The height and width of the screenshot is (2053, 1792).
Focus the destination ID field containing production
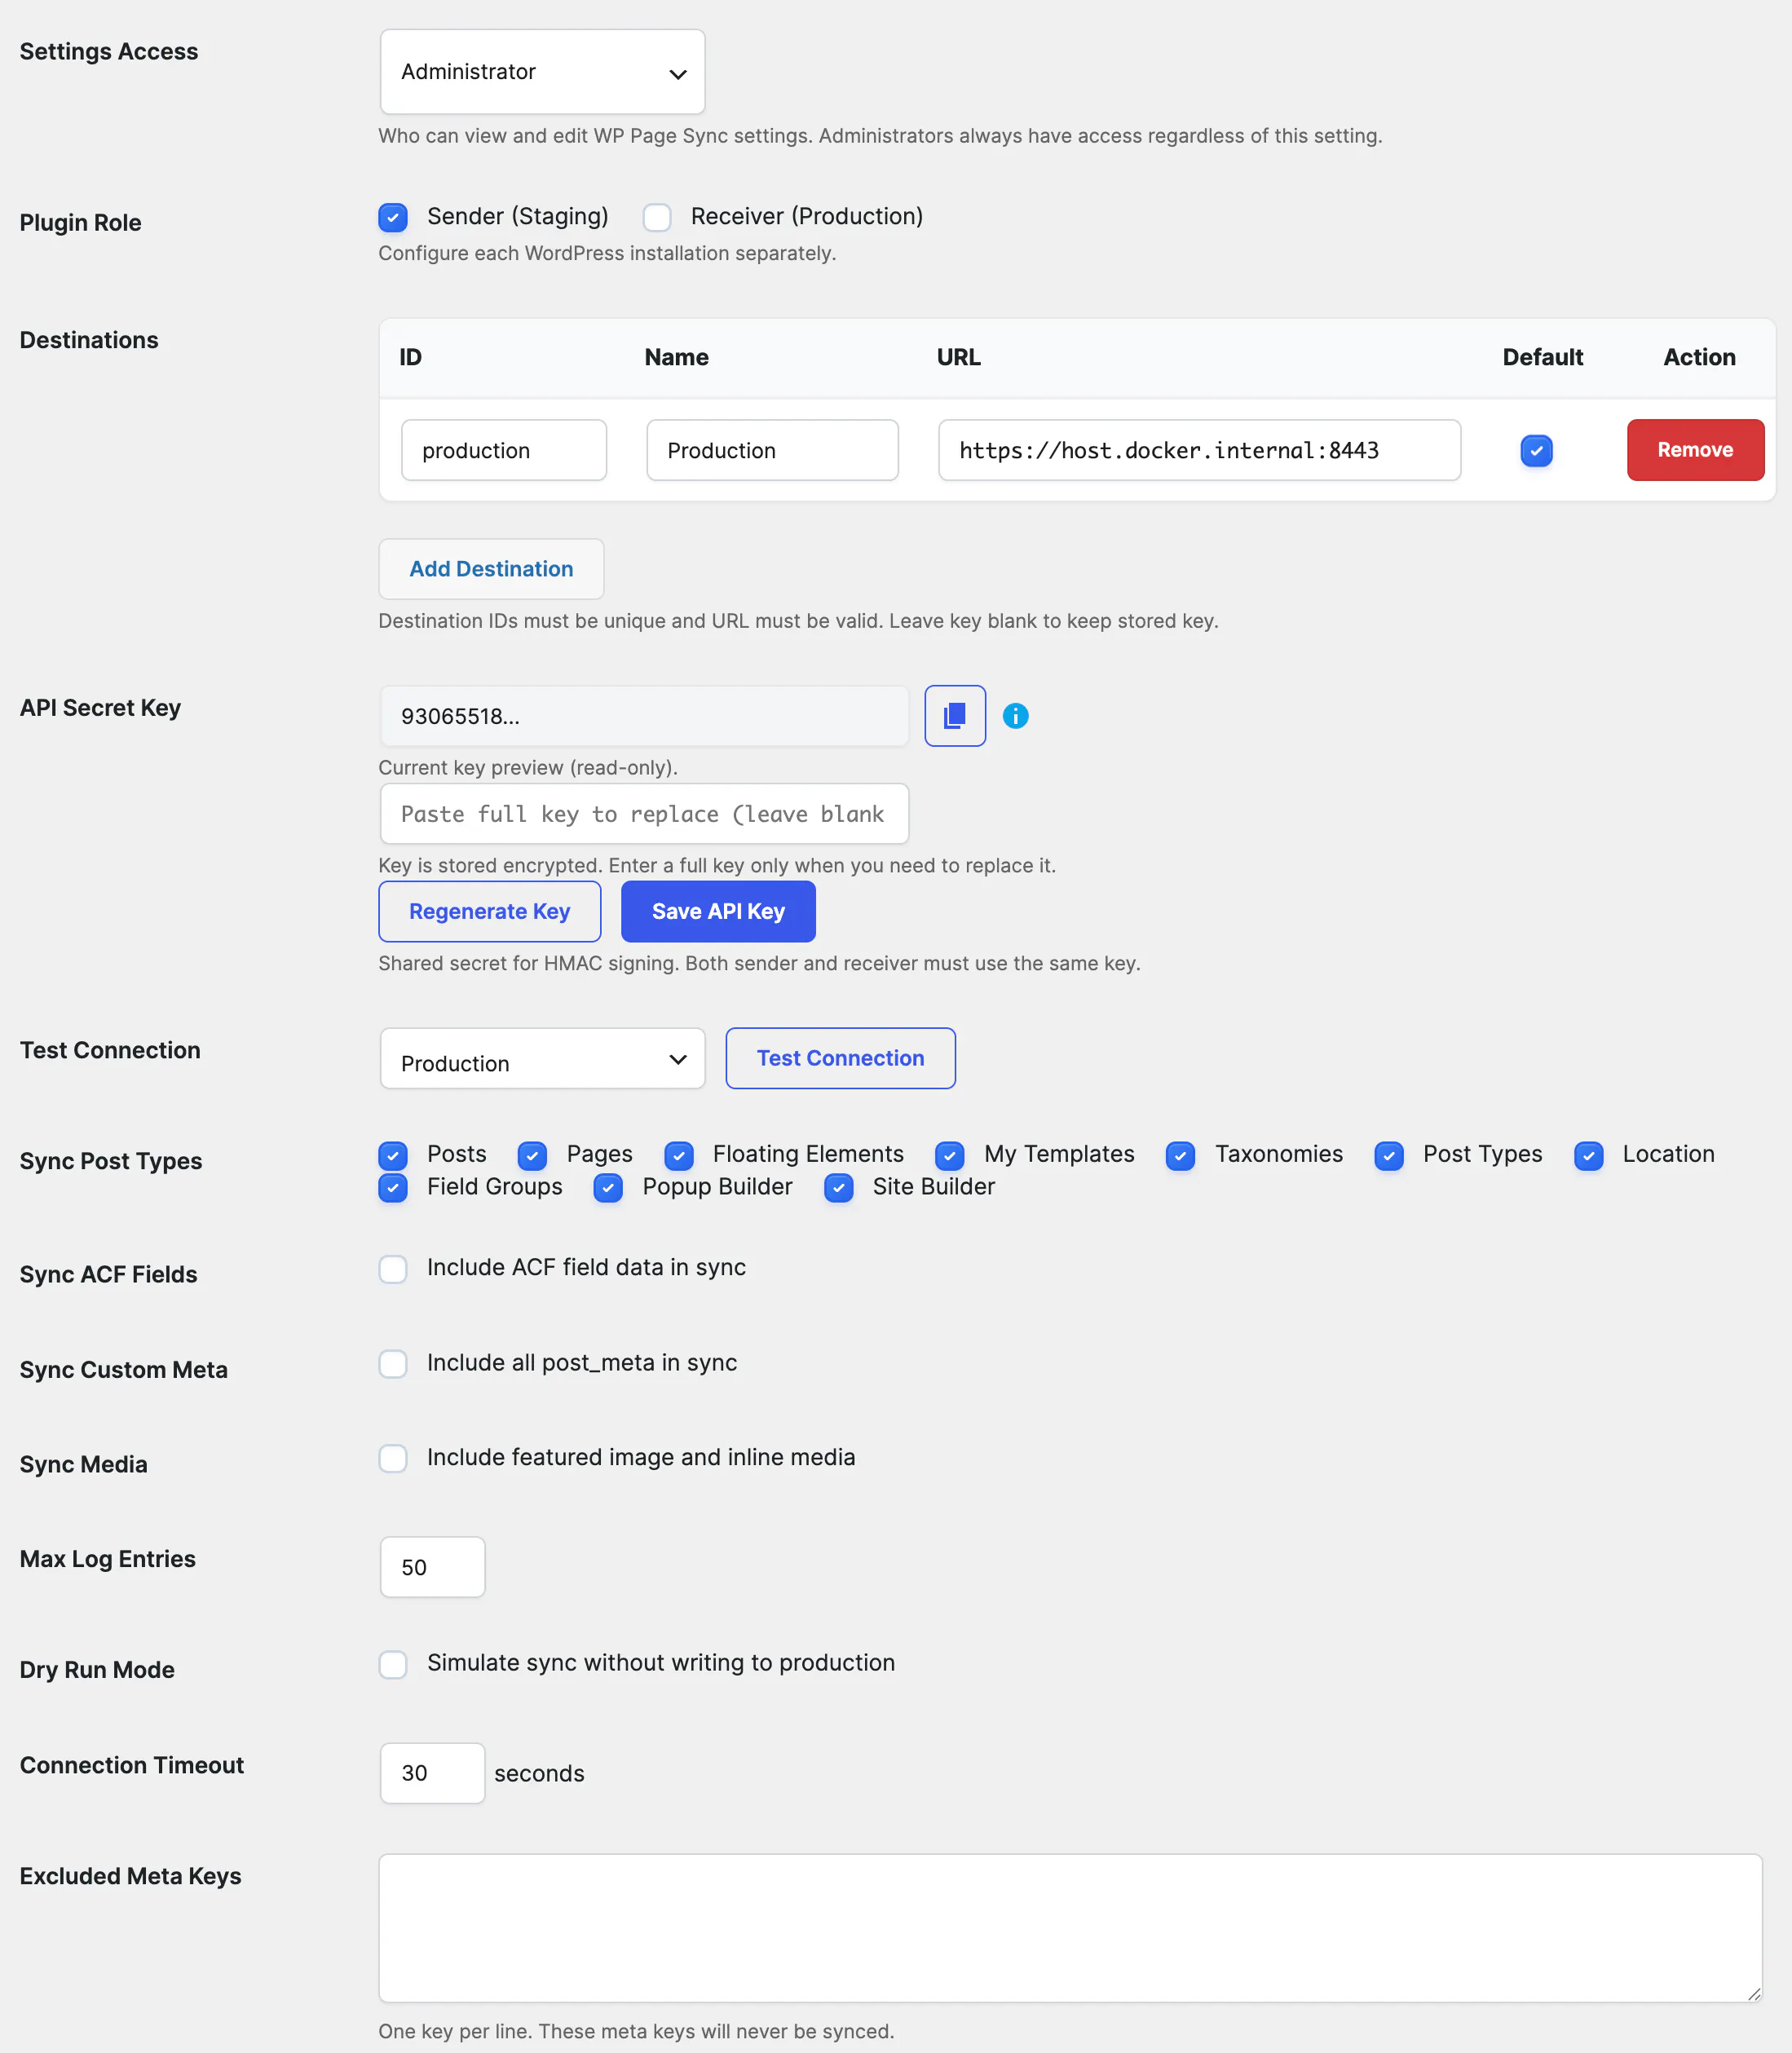click(x=504, y=450)
